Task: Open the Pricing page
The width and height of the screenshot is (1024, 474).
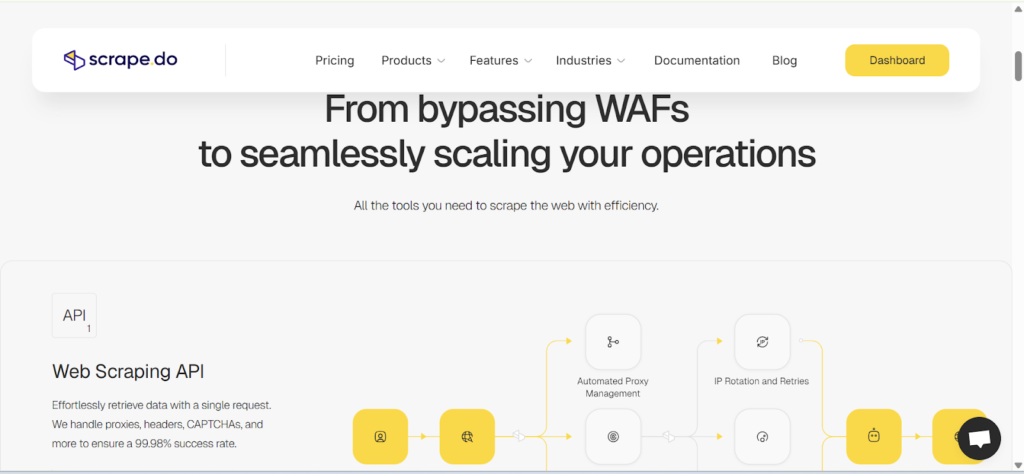Action: (x=334, y=60)
